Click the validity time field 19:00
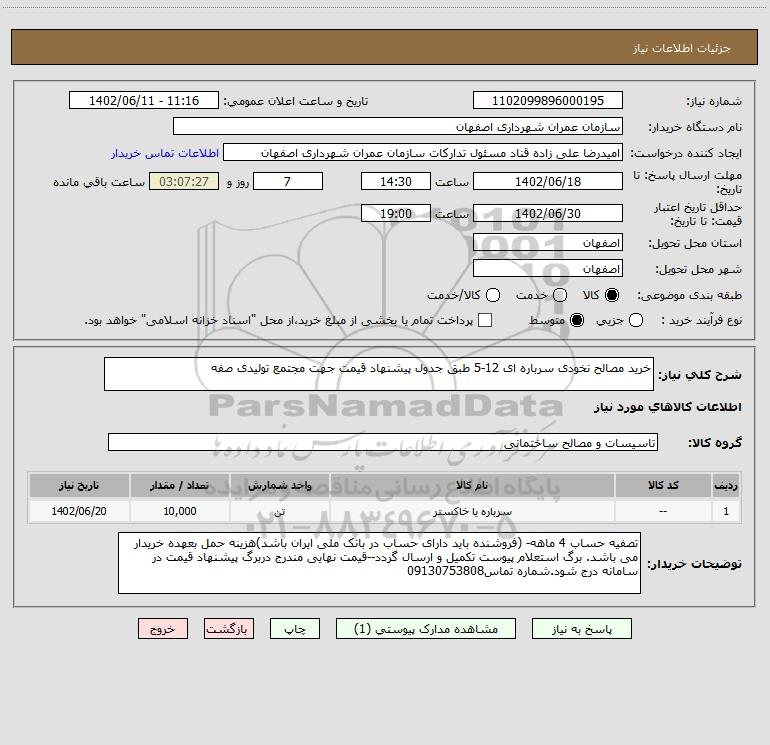 396,213
